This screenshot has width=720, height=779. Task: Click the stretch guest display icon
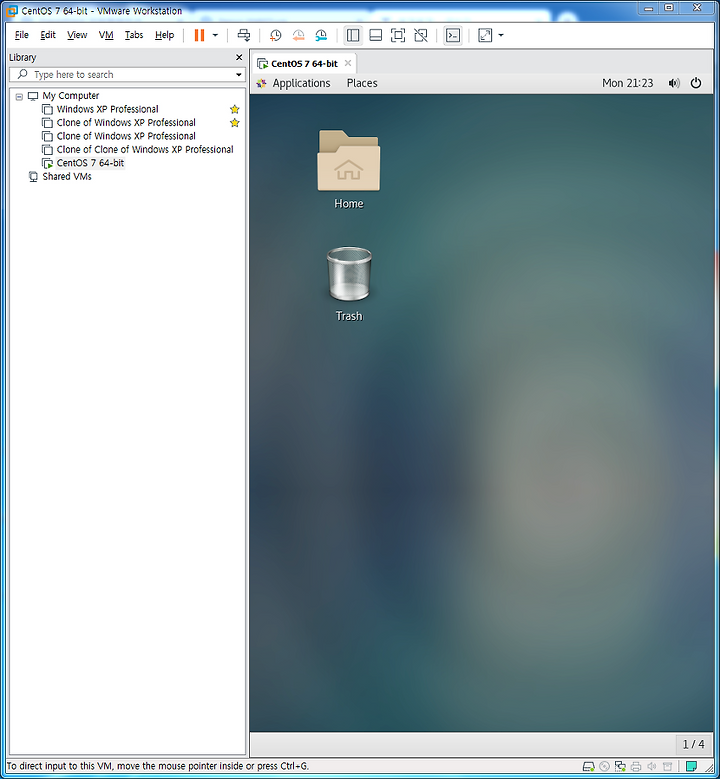coord(484,35)
